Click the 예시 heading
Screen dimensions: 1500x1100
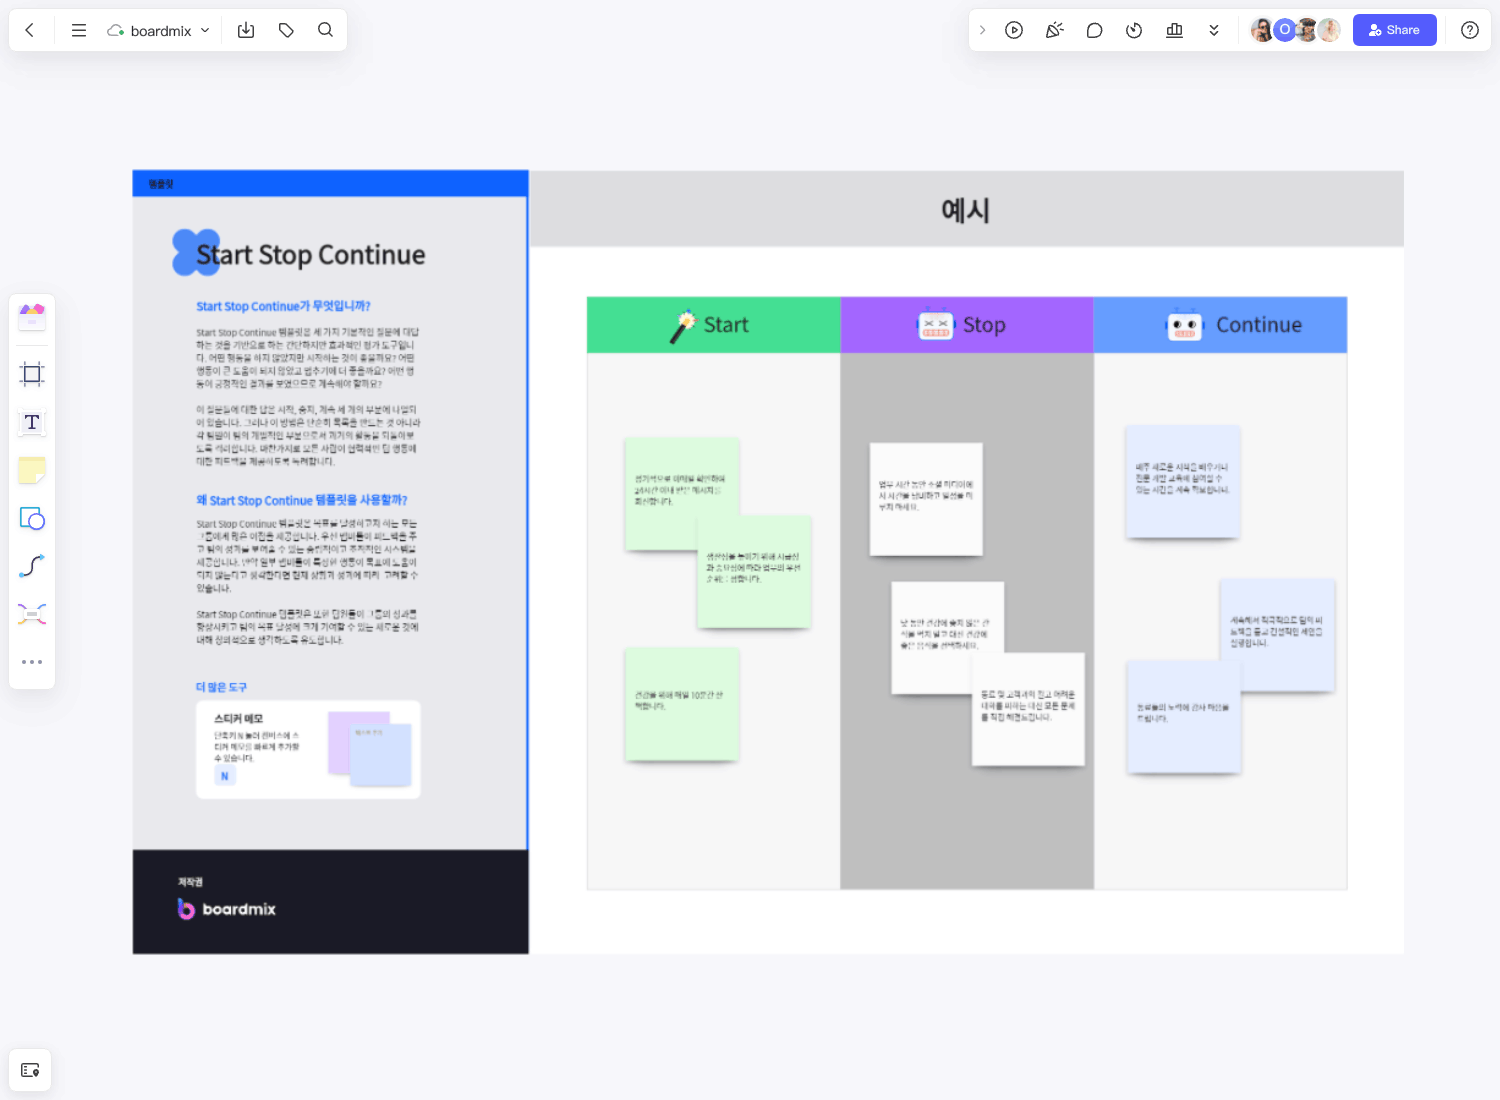click(965, 210)
